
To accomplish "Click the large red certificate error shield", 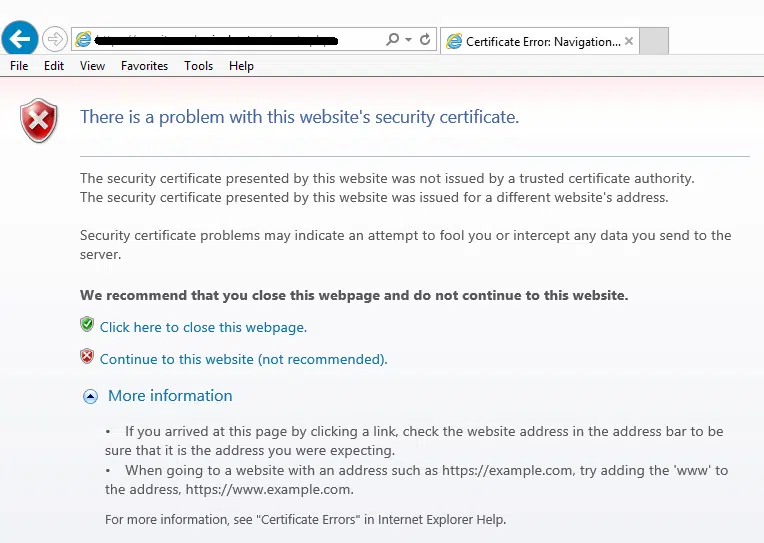I will coord(39,121).
